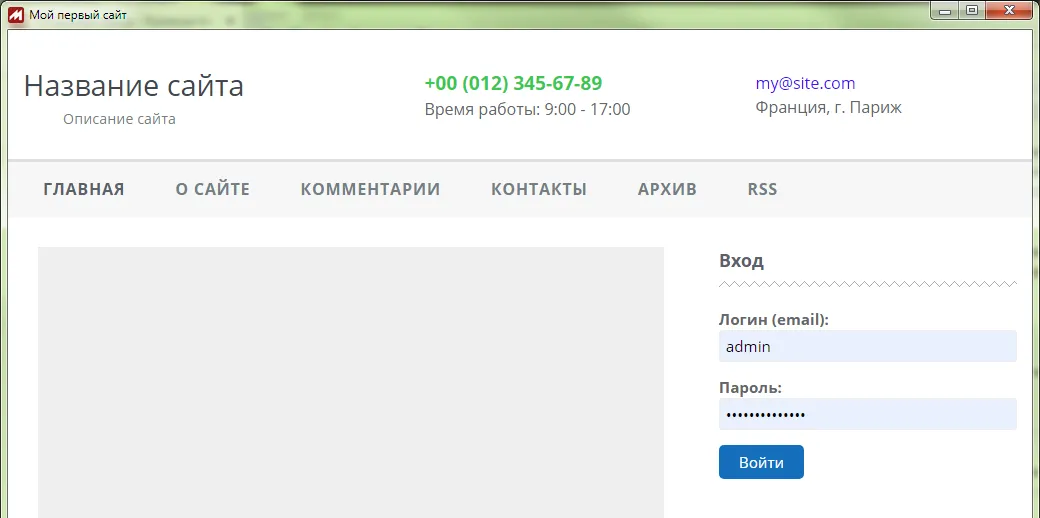
Task: Click the Описание сайта subtitle text
Action: pyautogui.click(x=119, y=119)
